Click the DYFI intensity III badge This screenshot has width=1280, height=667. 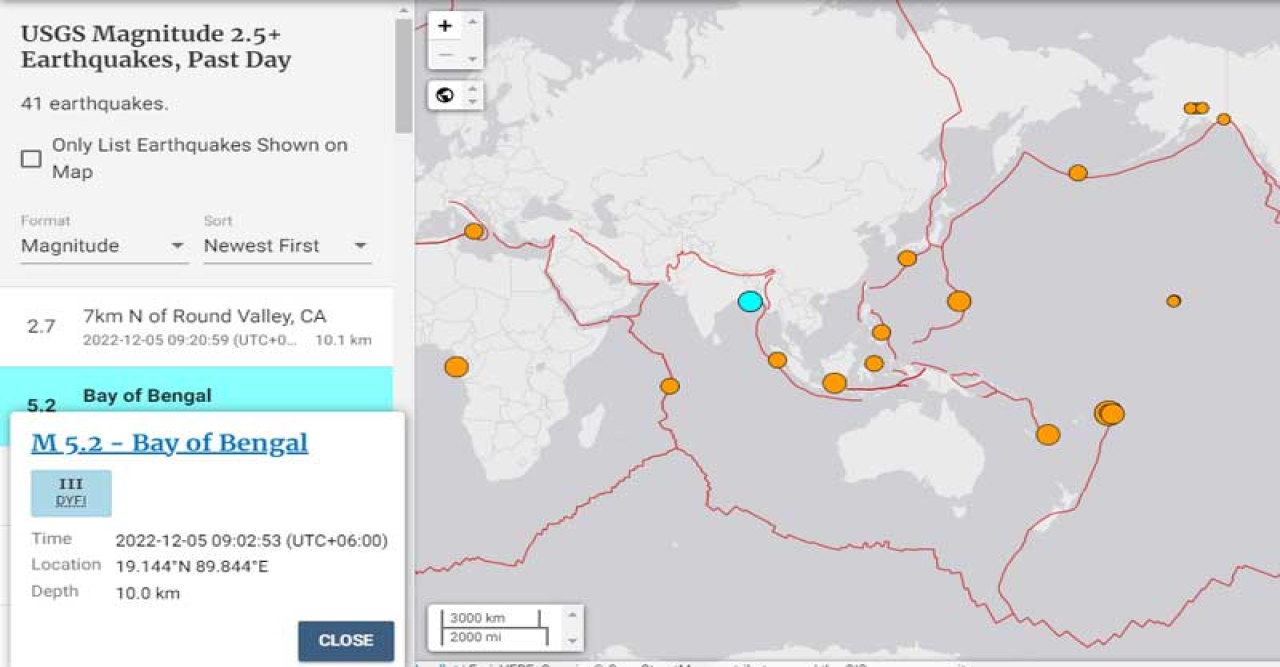[x=71, y=493]
